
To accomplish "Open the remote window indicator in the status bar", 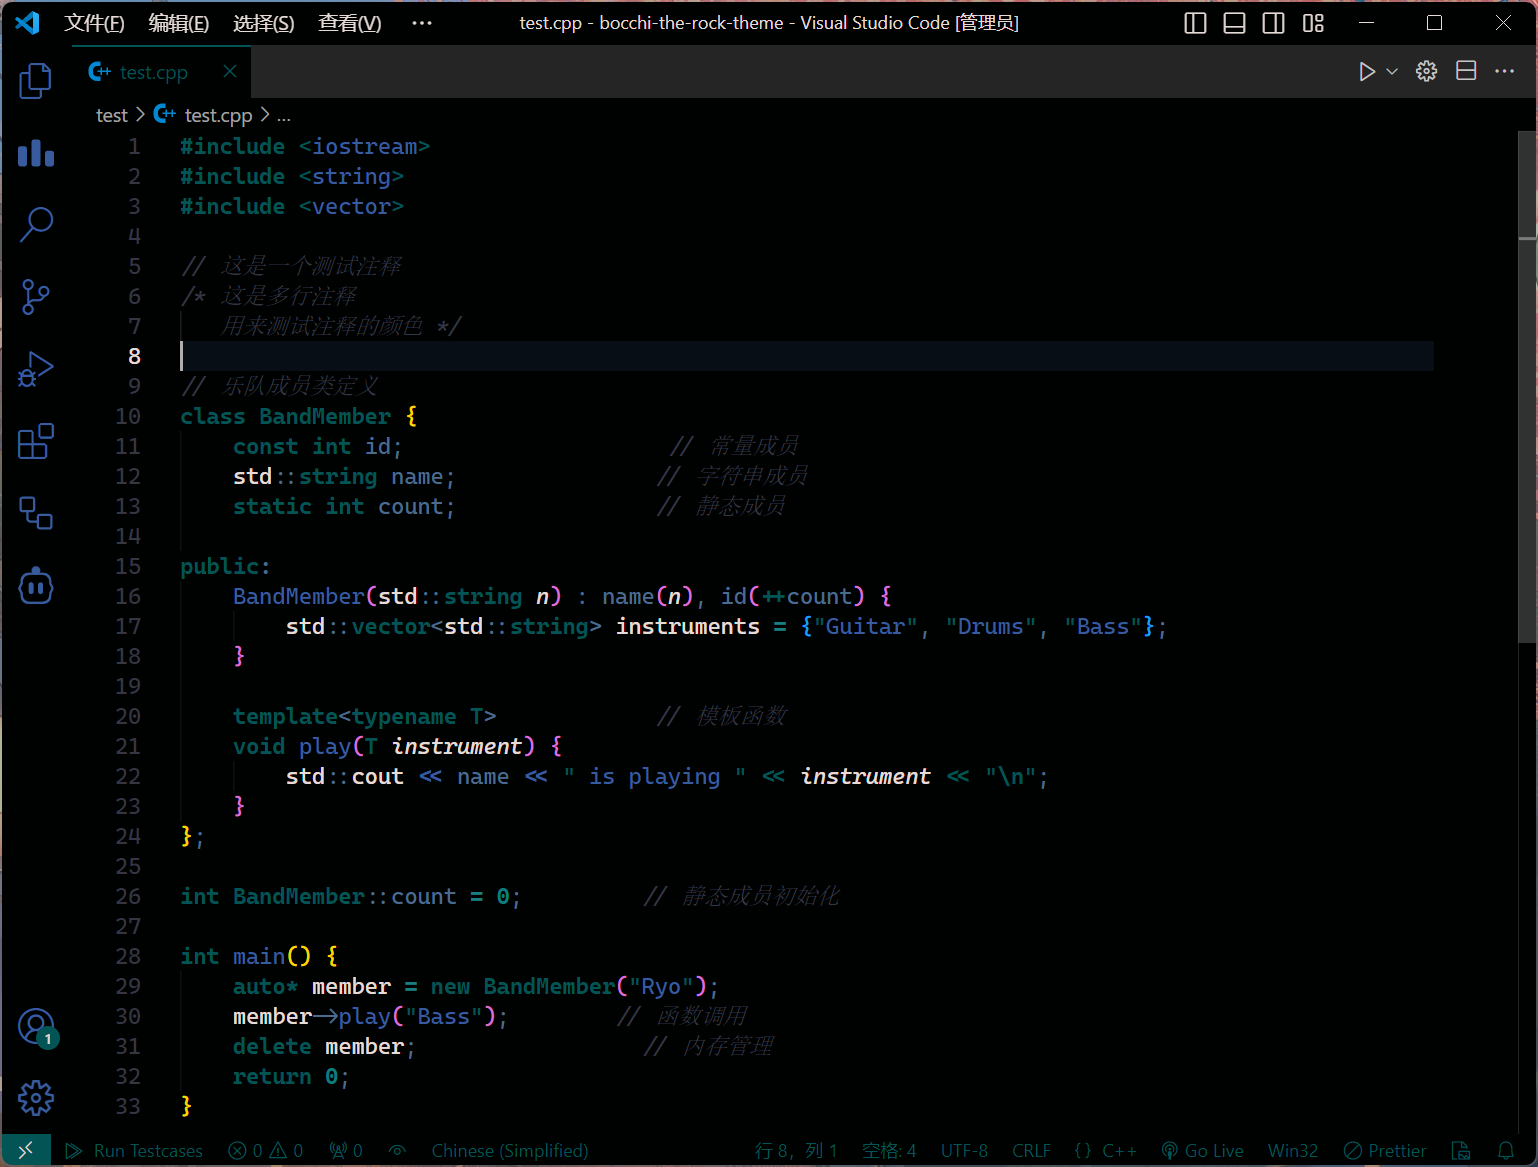I will pyautogui.click(x=26, y=1150).
